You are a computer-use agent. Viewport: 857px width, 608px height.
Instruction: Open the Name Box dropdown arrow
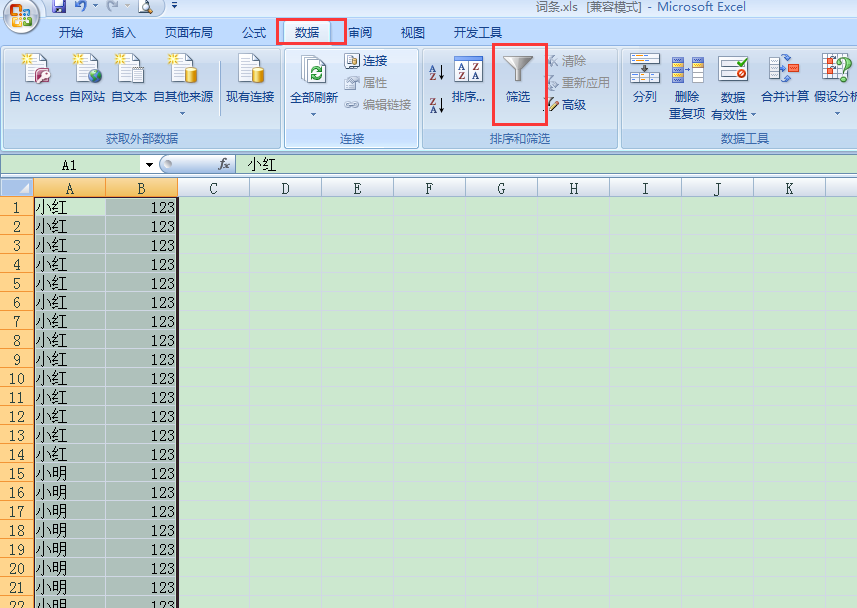149,165
